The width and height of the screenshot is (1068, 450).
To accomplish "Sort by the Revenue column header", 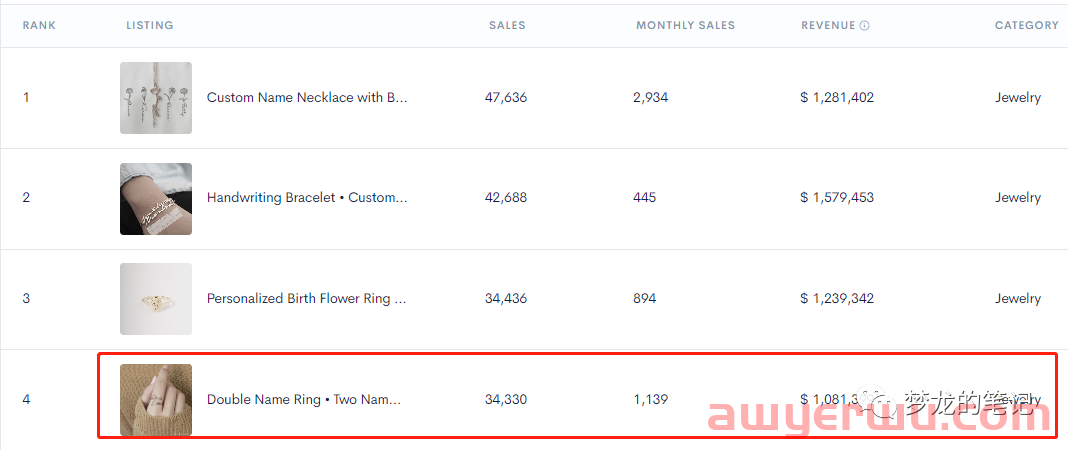I will [x=828, y=25].
